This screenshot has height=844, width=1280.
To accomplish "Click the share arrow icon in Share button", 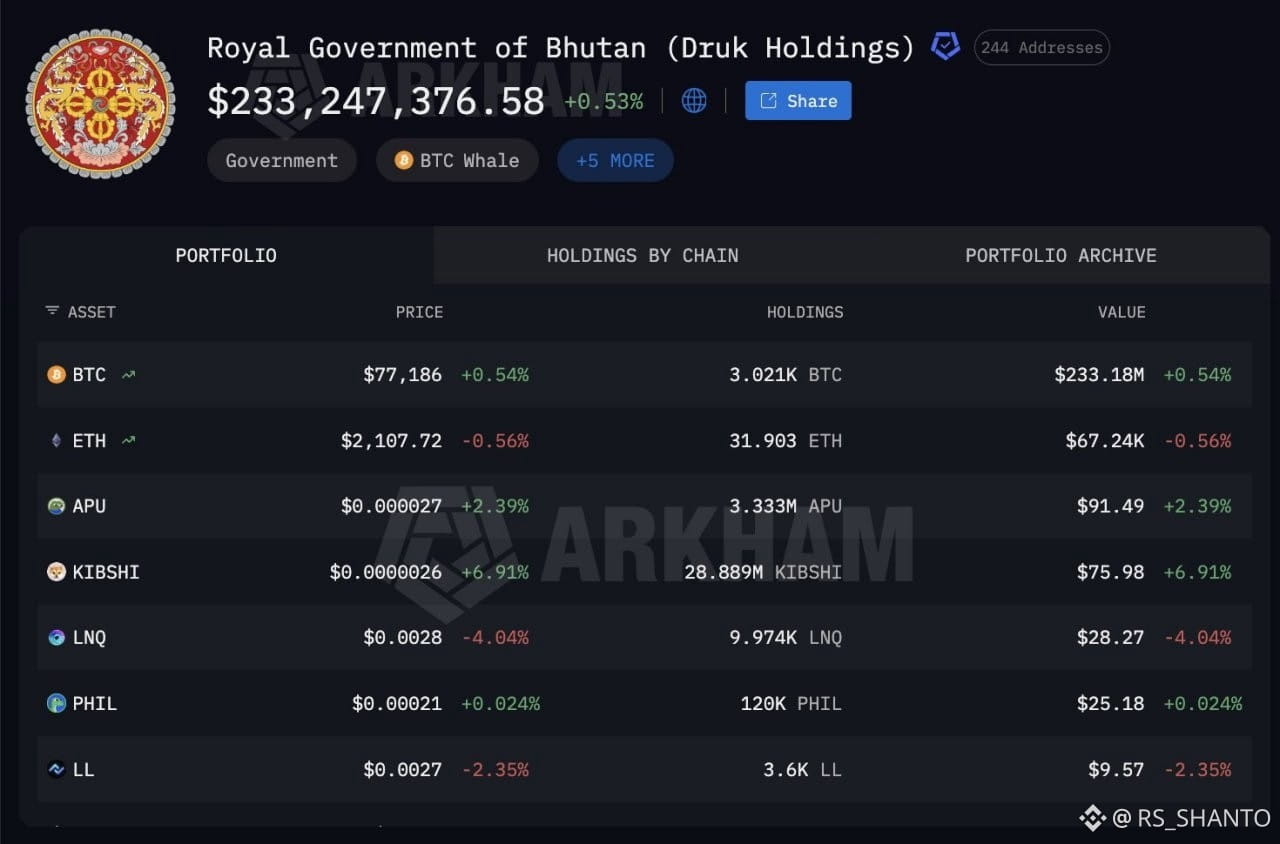I will pyautogui.click(x=768, y=101).
